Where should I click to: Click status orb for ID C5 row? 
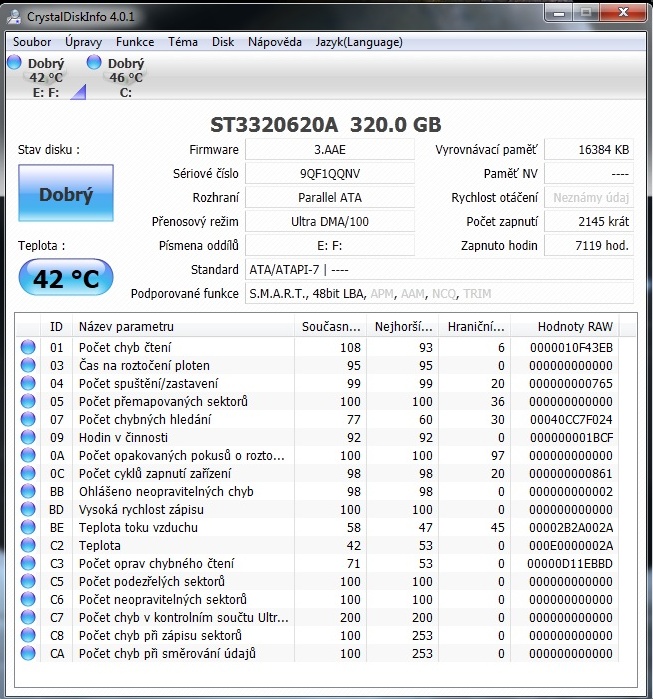click(28, 581)
